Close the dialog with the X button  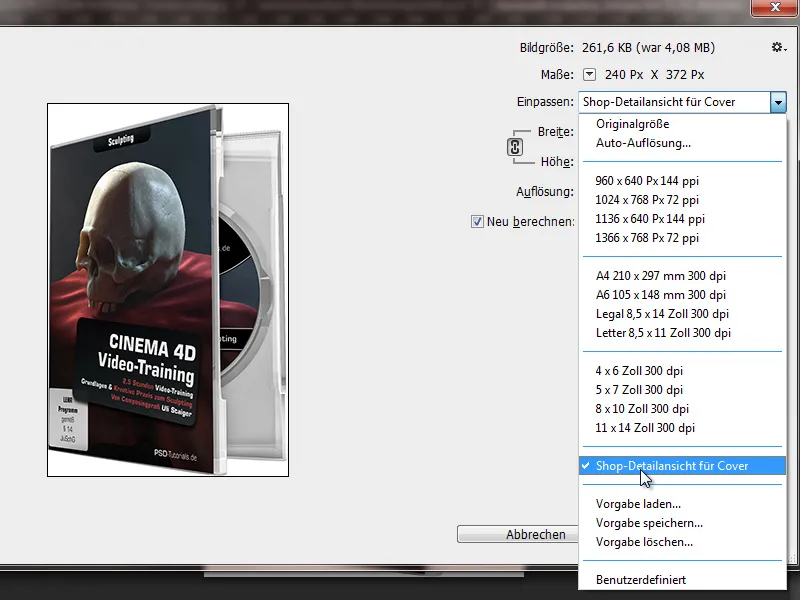tap(775, 8)
